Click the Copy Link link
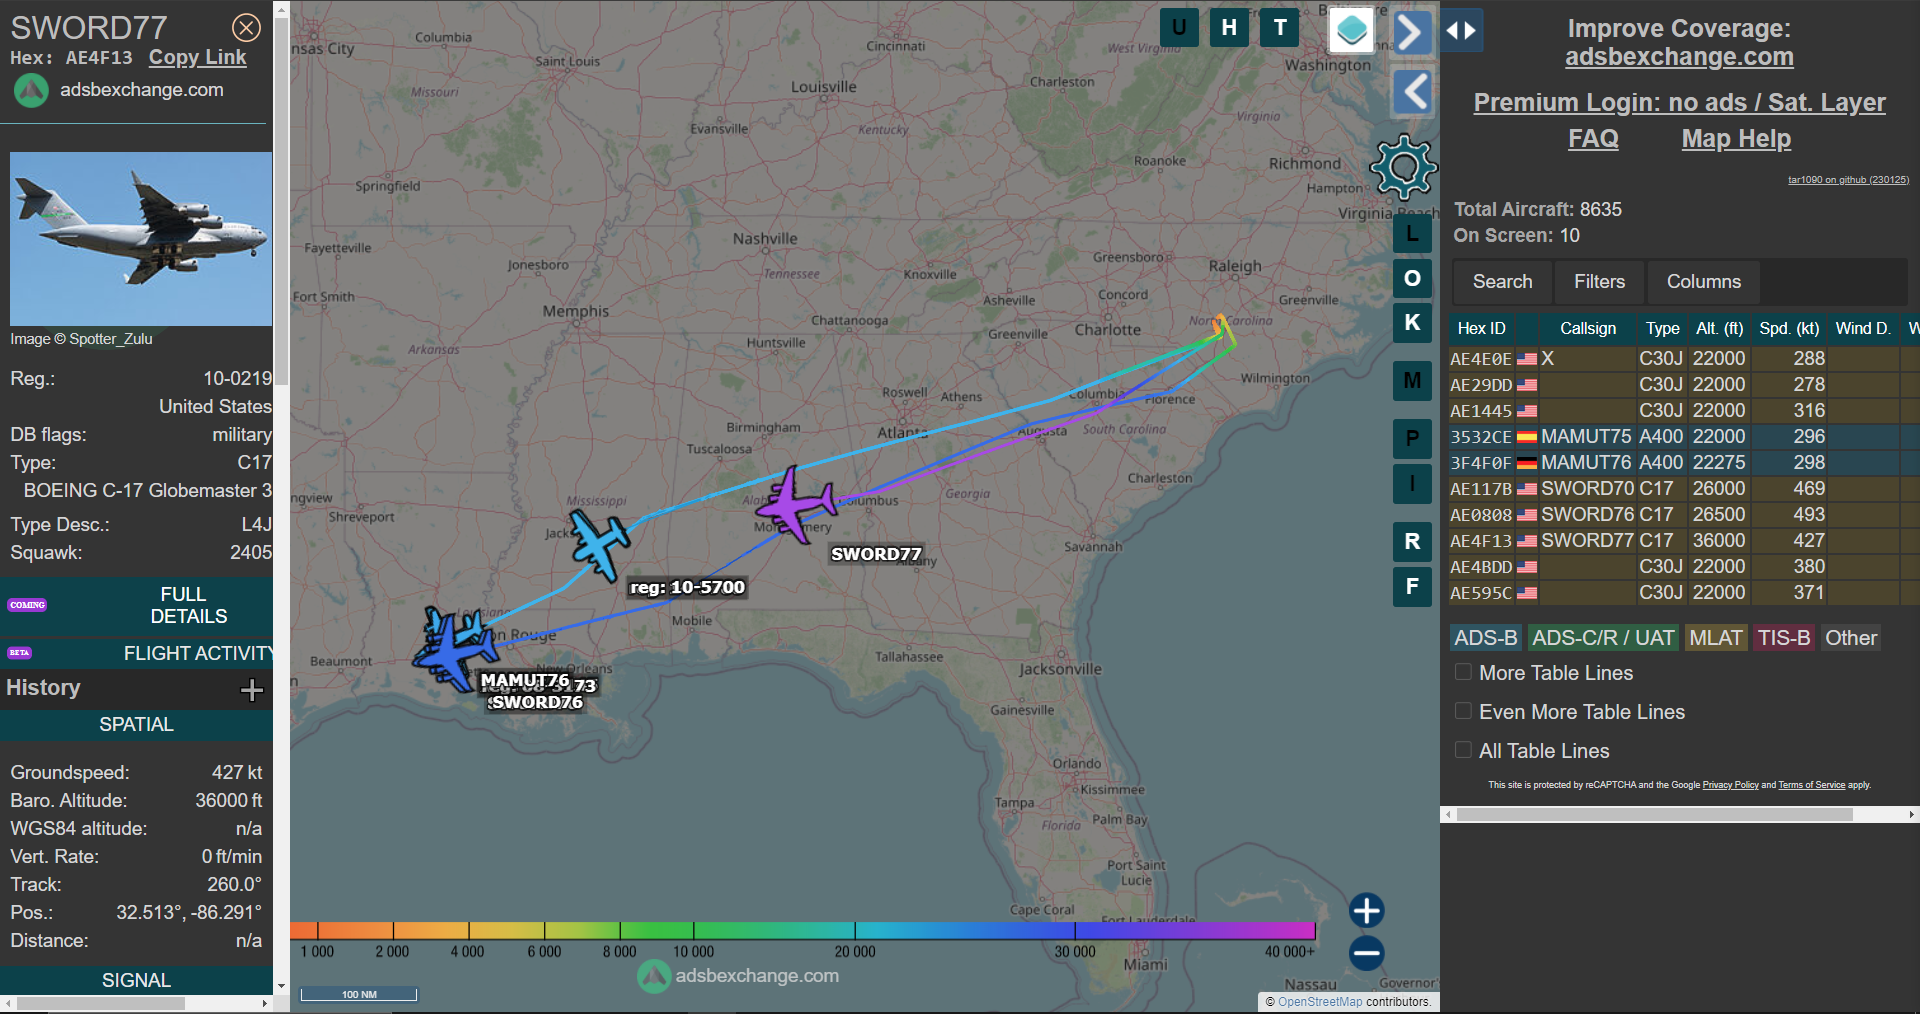 pyautogui.click(x=197, y=57)
